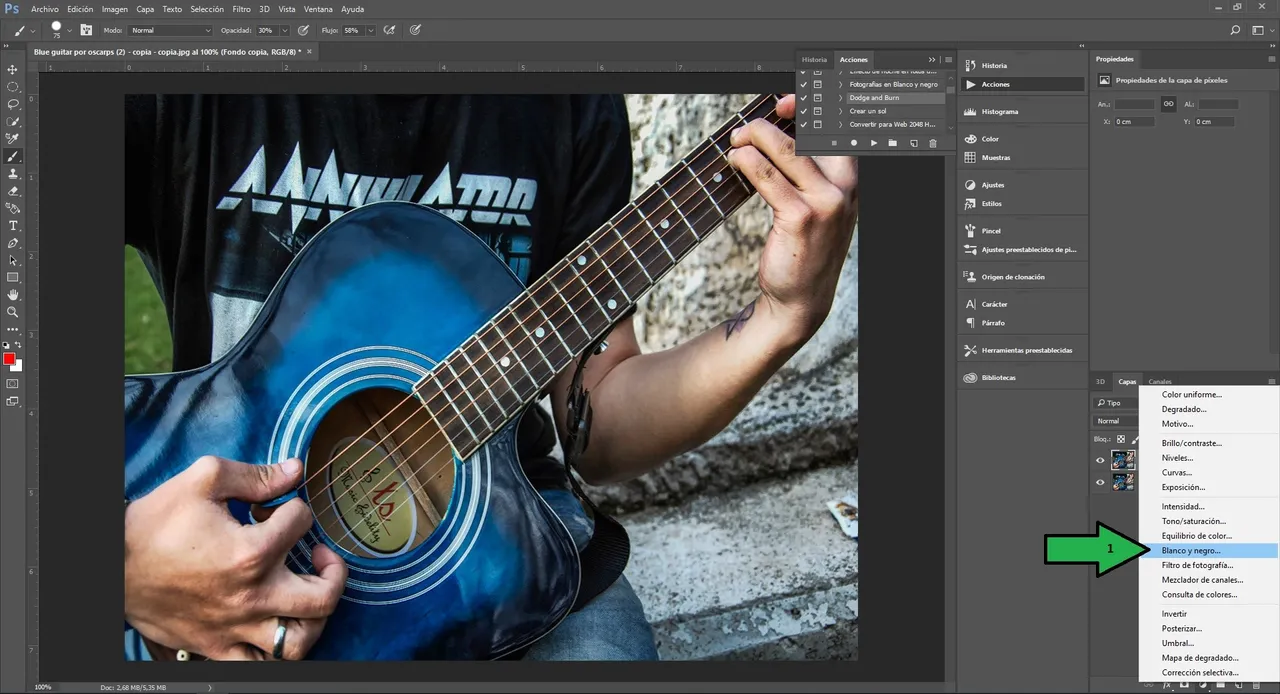Expand Convertir para Web action set
1280x694 pixels.
840,124
